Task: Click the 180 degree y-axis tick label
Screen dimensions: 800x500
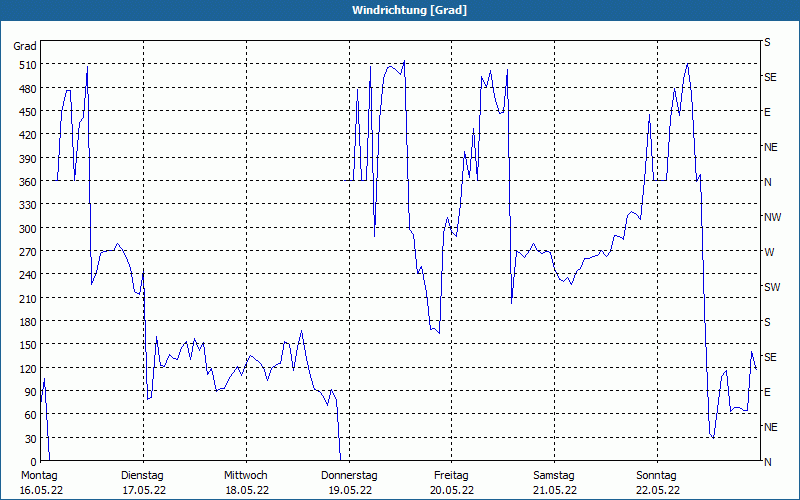Action: pyautogui.click(x=26, y=322)
